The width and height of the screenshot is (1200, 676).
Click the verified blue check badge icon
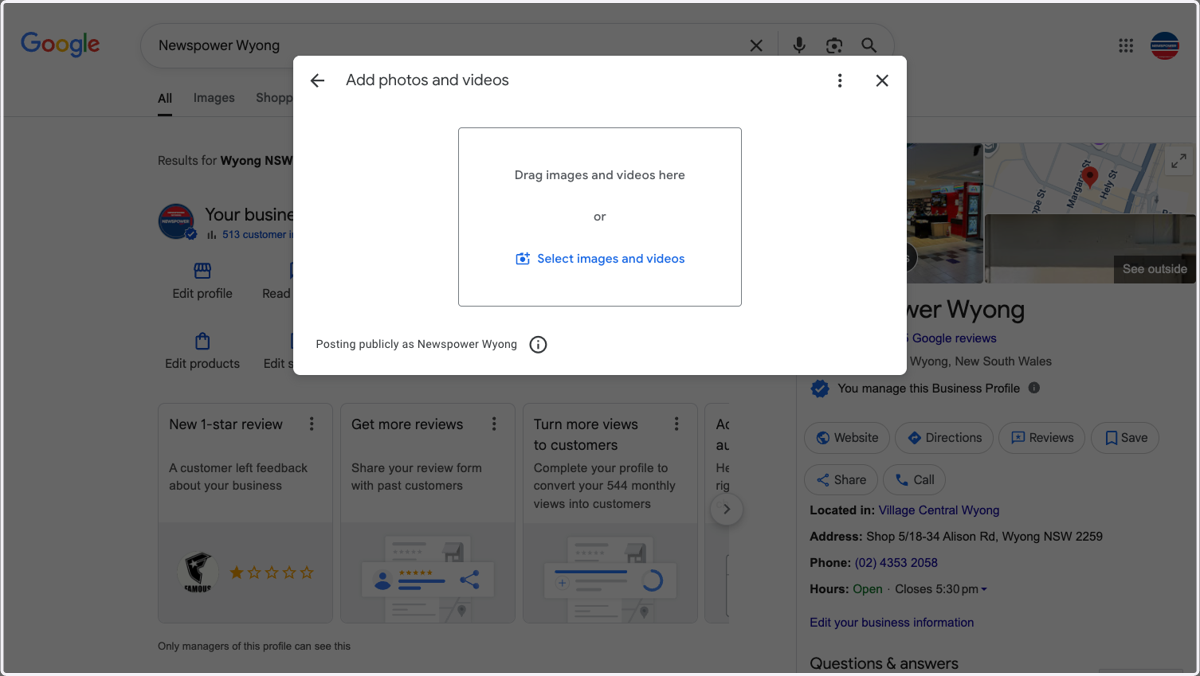pos(820,388)
